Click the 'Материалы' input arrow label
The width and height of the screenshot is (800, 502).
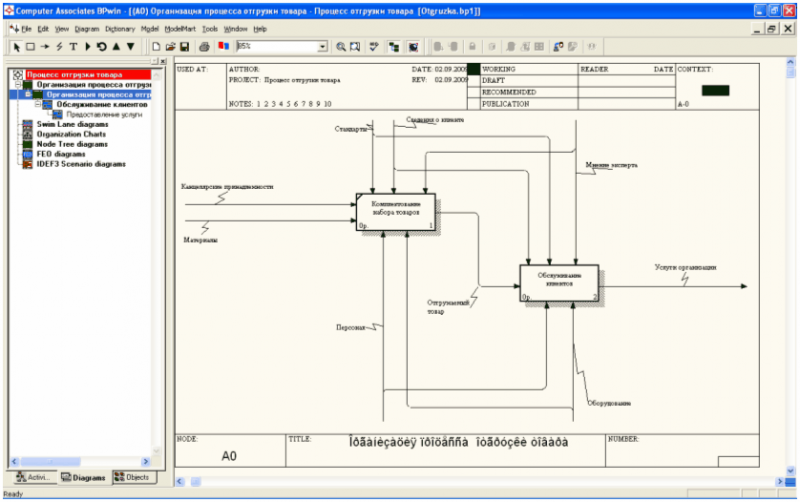tap(201, 240)
